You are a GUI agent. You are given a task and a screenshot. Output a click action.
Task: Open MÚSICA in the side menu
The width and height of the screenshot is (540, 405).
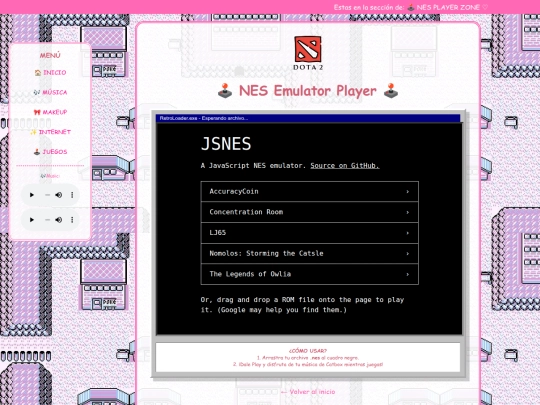(50, 92)
